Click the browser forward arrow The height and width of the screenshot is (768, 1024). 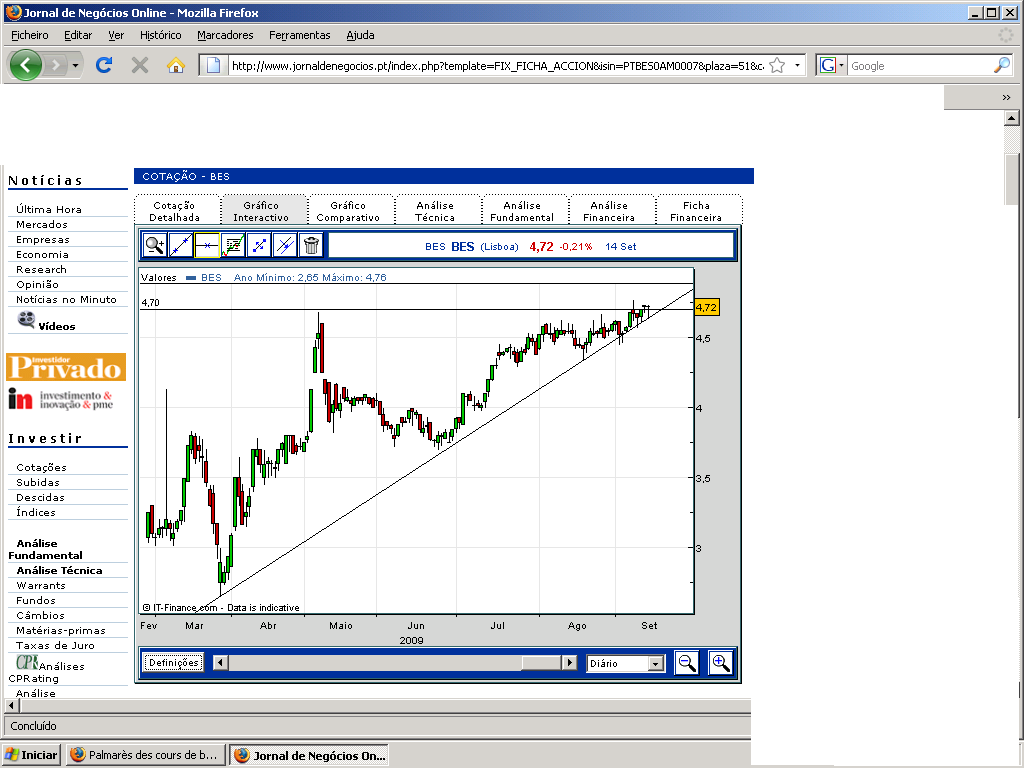tap(56, 65)
